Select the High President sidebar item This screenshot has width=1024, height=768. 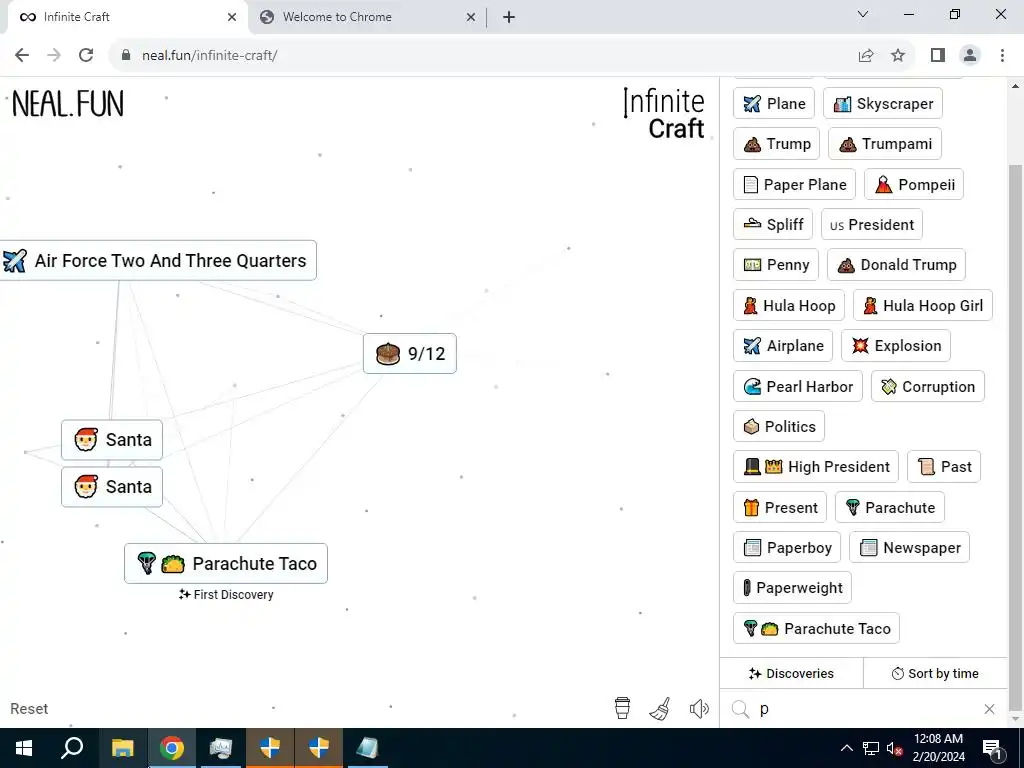[x=816, y=466]
